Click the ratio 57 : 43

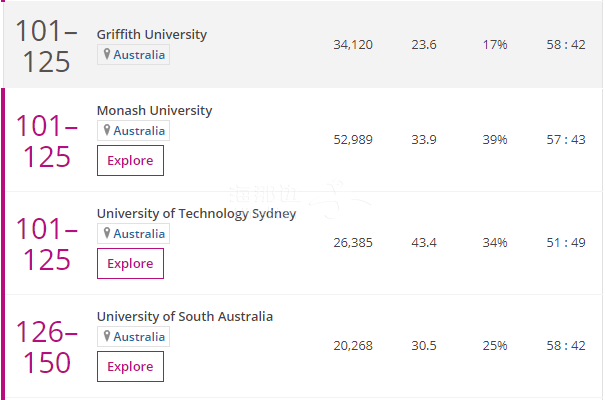(566, 140)
